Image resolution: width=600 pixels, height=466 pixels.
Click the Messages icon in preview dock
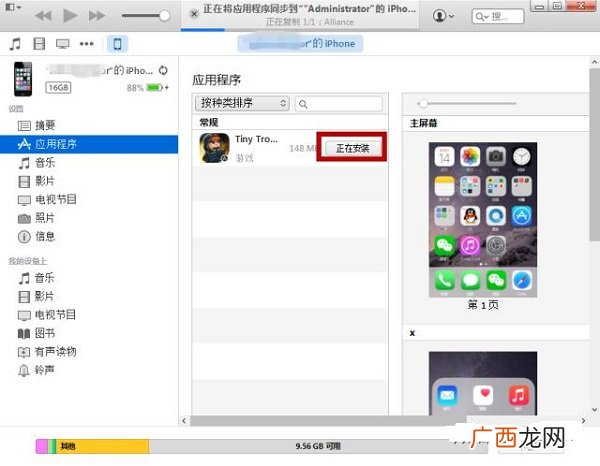470,281
